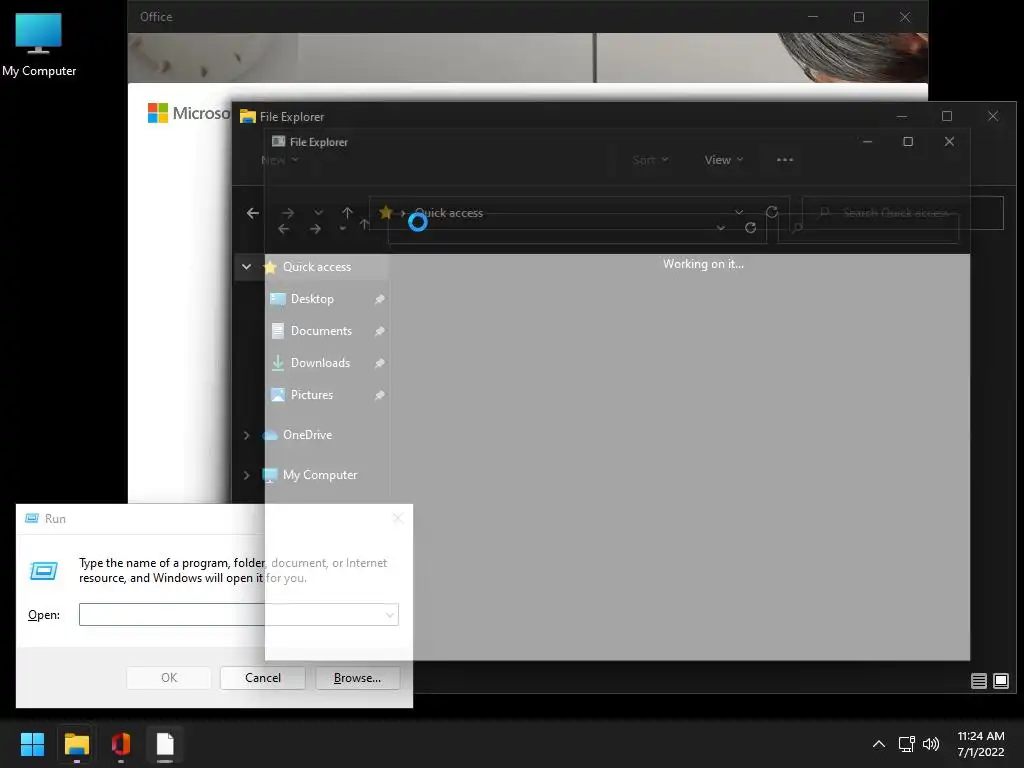Refresh the outer File Explorer address bar

tap(772, 212)
